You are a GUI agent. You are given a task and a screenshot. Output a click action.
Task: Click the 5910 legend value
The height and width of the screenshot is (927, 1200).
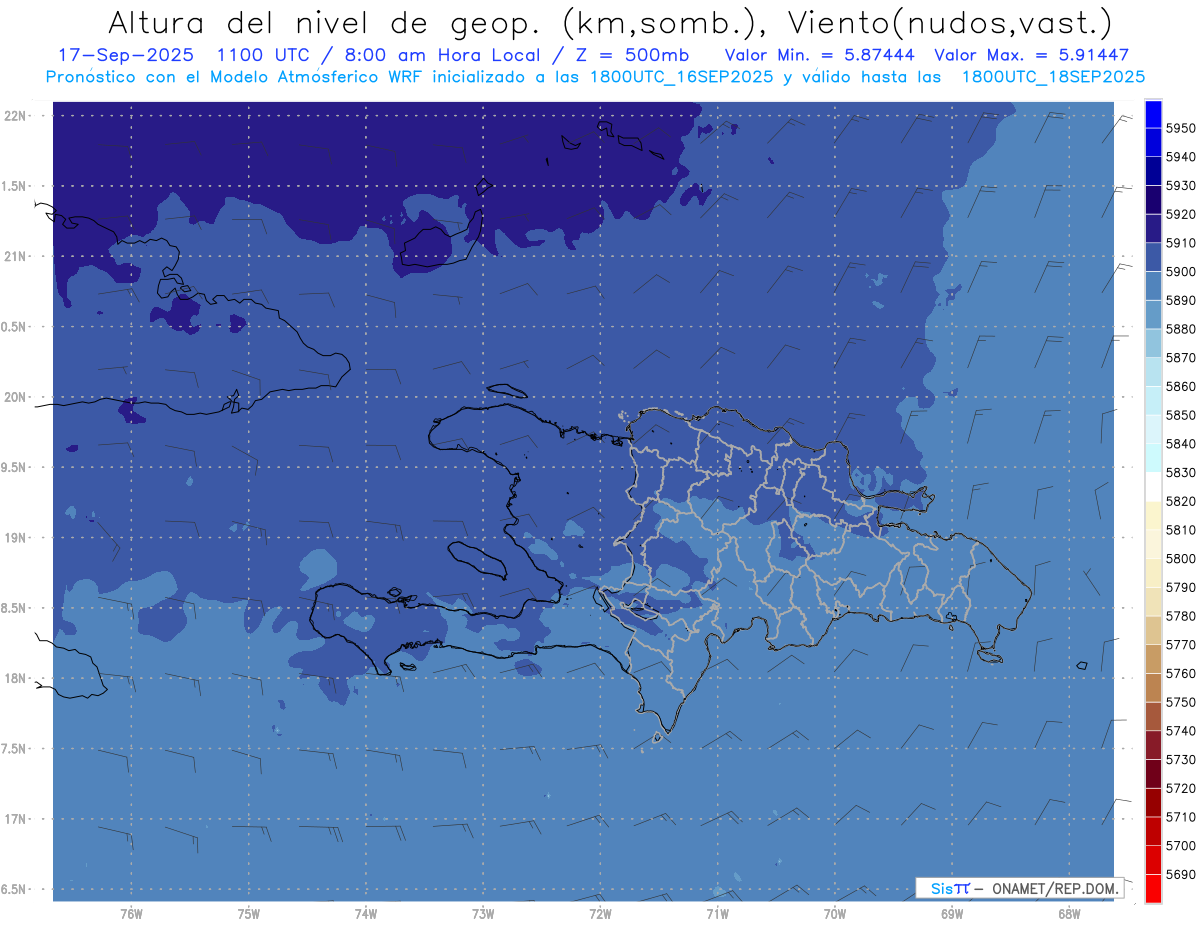point(1180,243)
